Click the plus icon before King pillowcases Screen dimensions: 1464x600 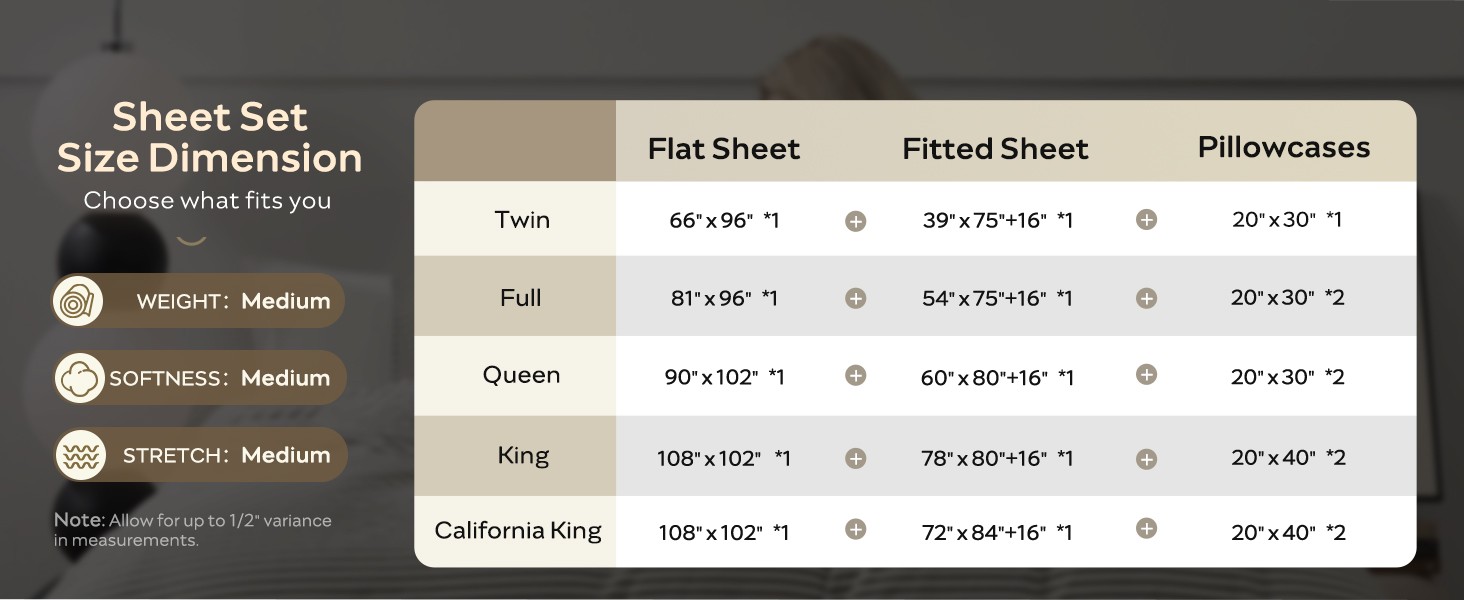point(1147,459)
